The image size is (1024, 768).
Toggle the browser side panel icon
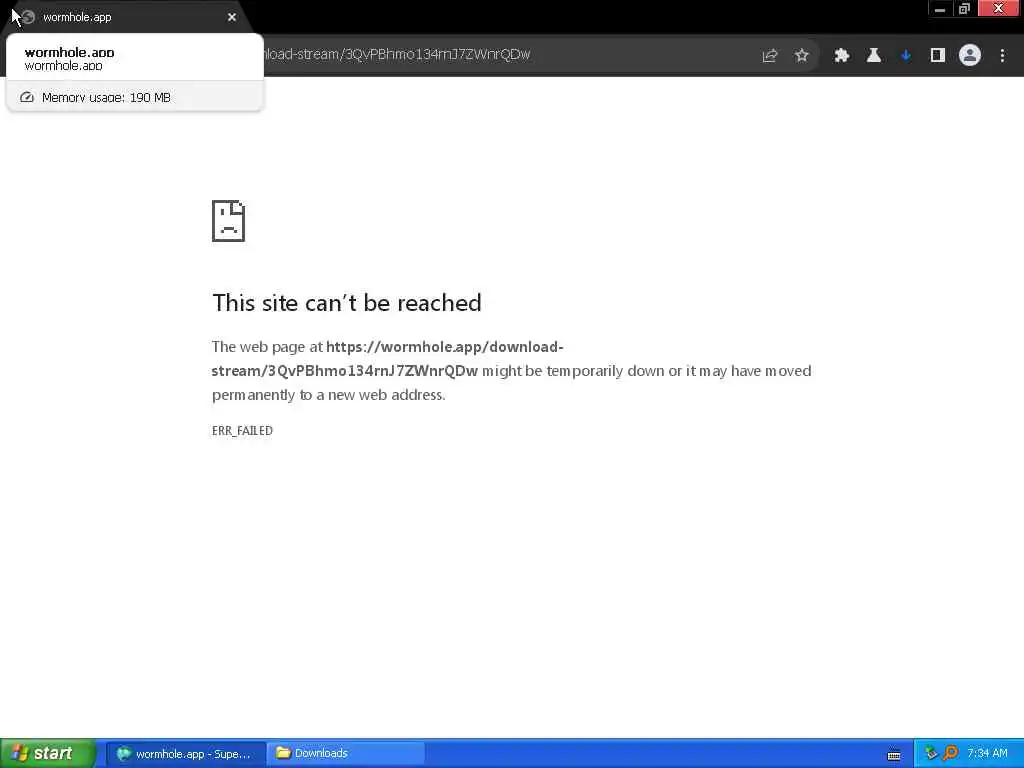938,56
